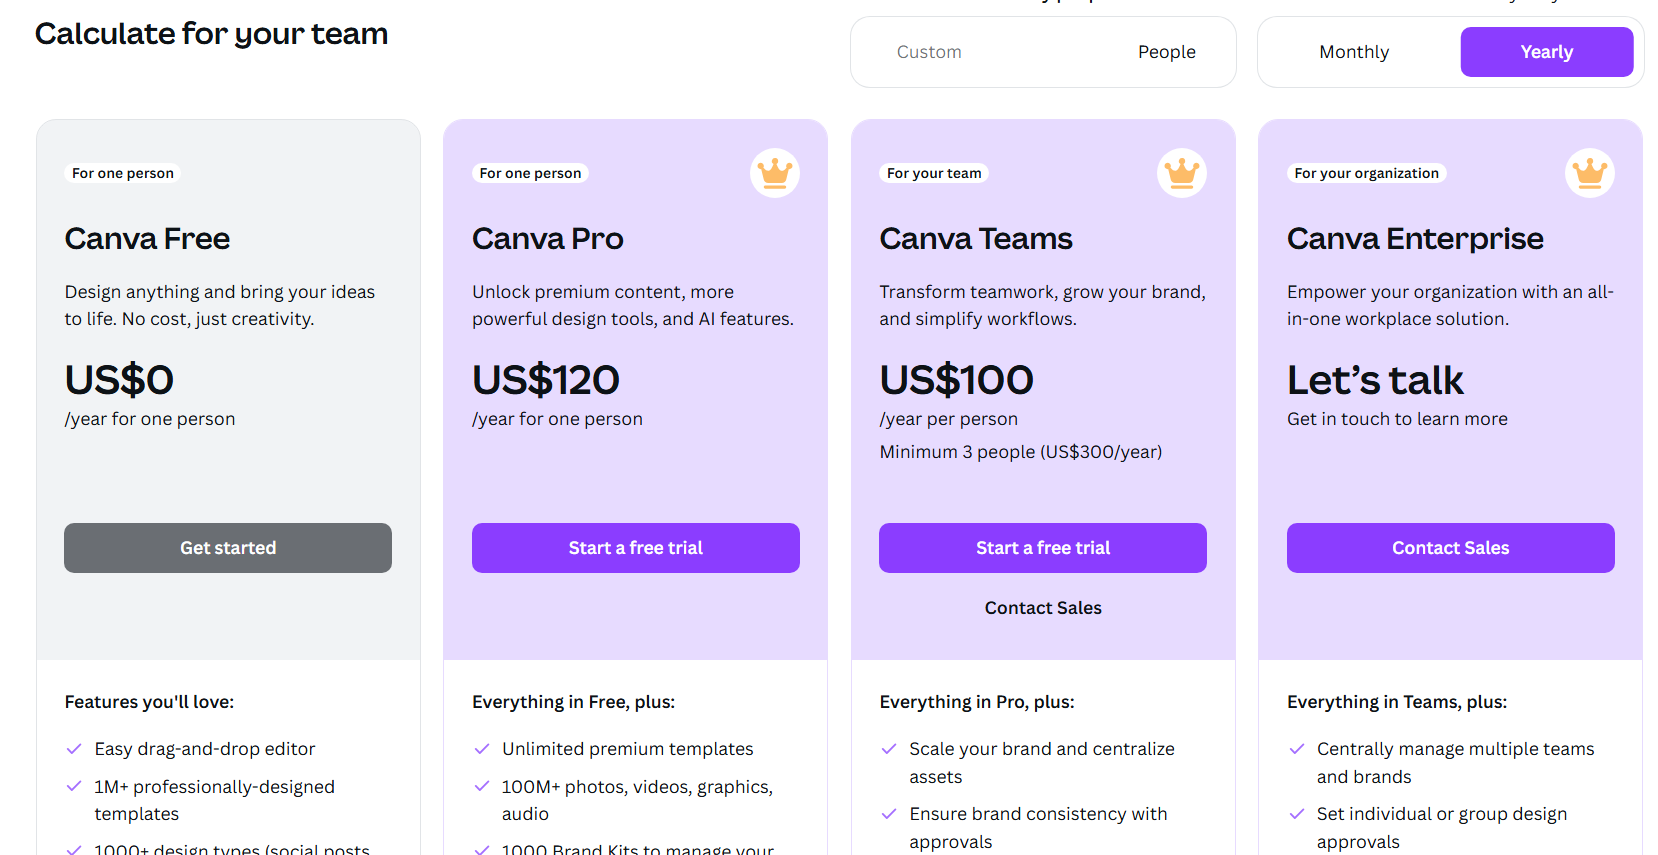Click the checkmark beside 'Ensure brand consistency with approvals'
This screenshot has height=855, width=1658.
[889, 813]
